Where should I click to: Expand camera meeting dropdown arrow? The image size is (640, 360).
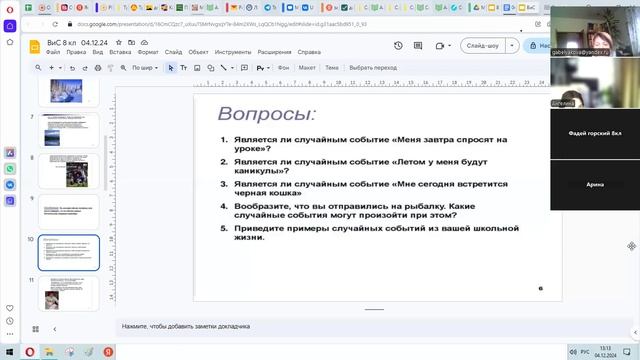click(449, 46)
